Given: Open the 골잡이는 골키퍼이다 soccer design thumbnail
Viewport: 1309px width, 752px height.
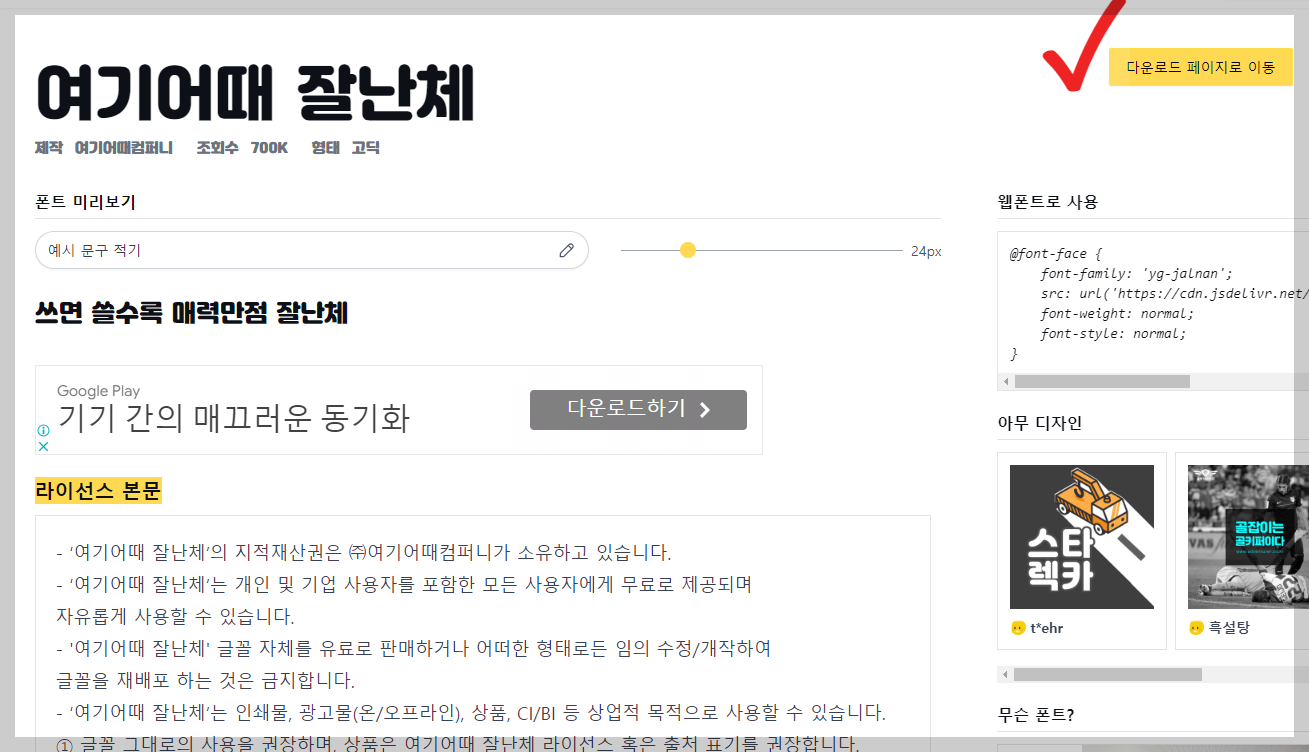Looking at the screenshot, I should point(1248,536).
